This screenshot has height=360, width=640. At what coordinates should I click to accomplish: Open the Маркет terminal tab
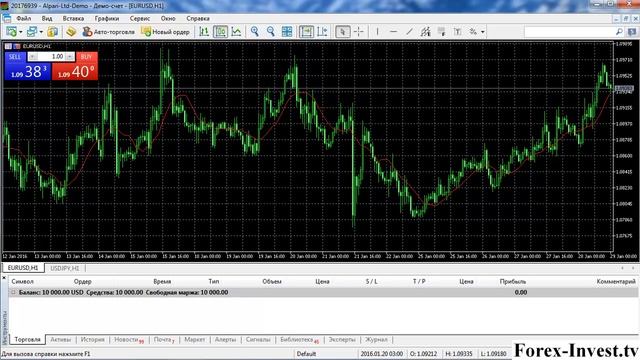pyautogui.click(x=195, y=340)
